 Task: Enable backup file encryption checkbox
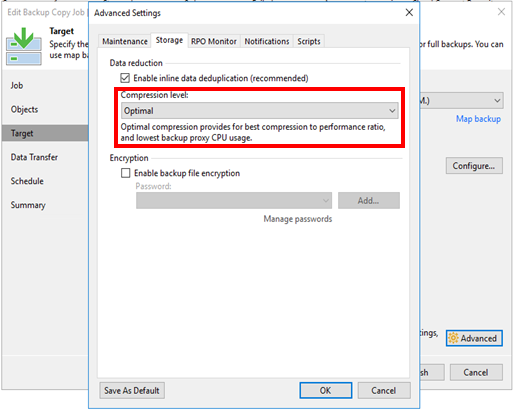[125, 173]
